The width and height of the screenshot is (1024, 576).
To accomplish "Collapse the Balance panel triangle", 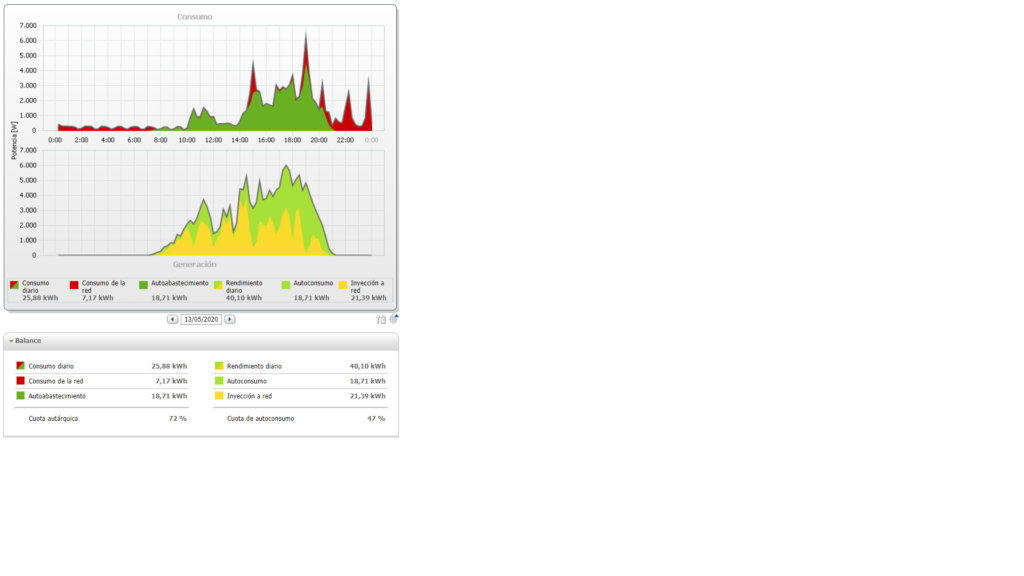I will point(11,341).
